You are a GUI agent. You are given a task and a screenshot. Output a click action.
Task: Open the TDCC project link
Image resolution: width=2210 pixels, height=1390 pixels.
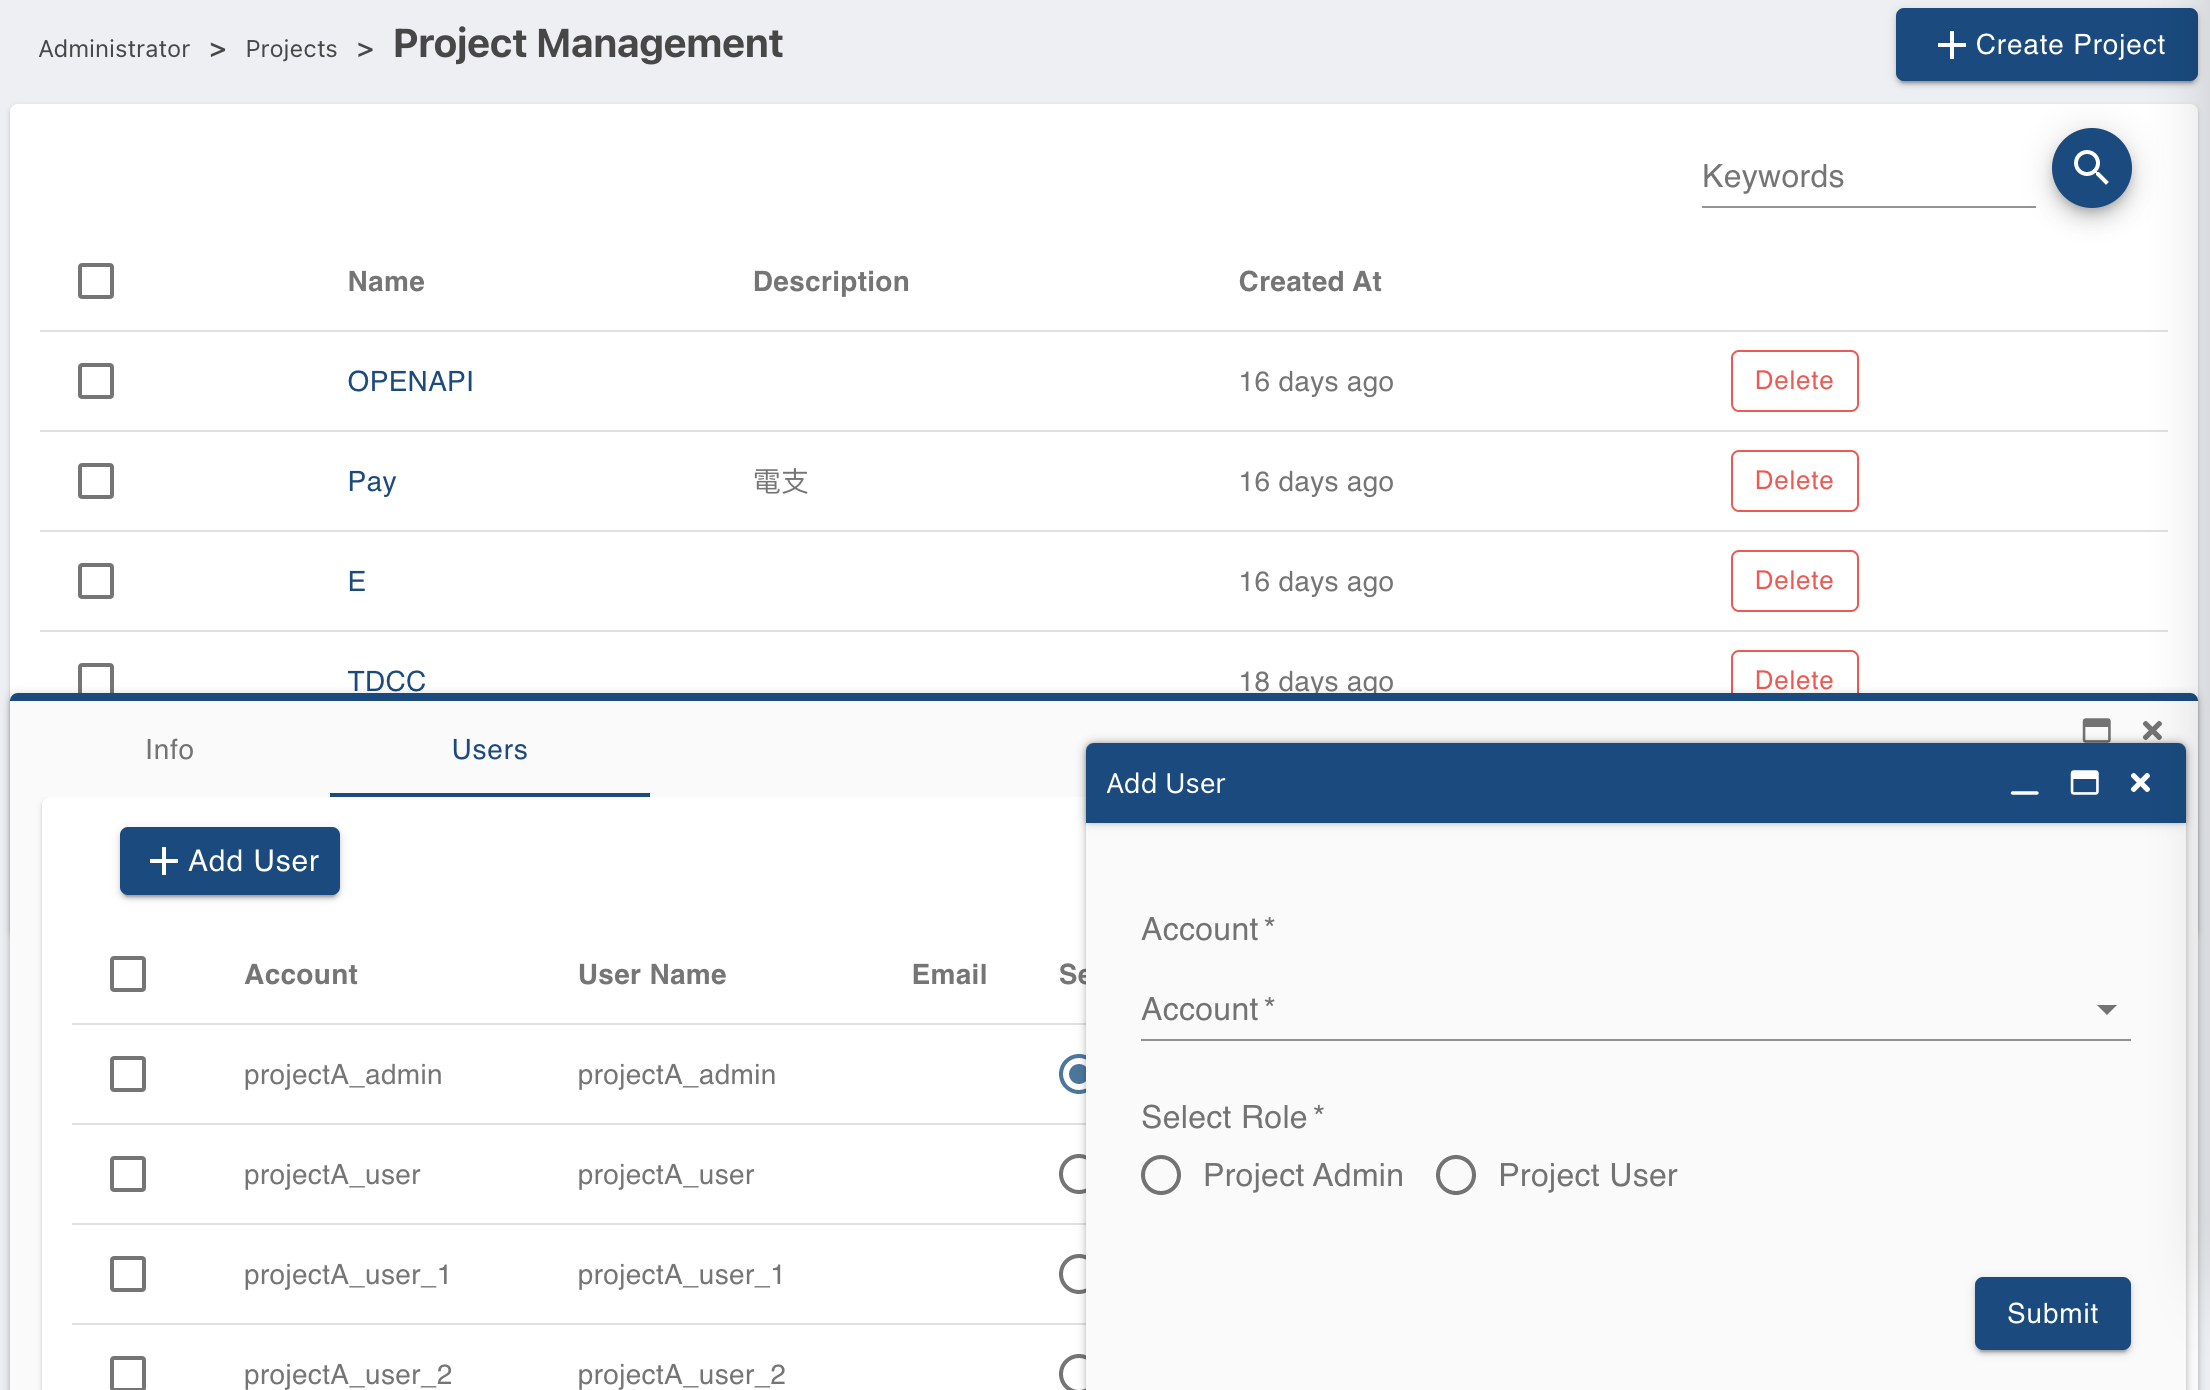click(x=386, y=680)
